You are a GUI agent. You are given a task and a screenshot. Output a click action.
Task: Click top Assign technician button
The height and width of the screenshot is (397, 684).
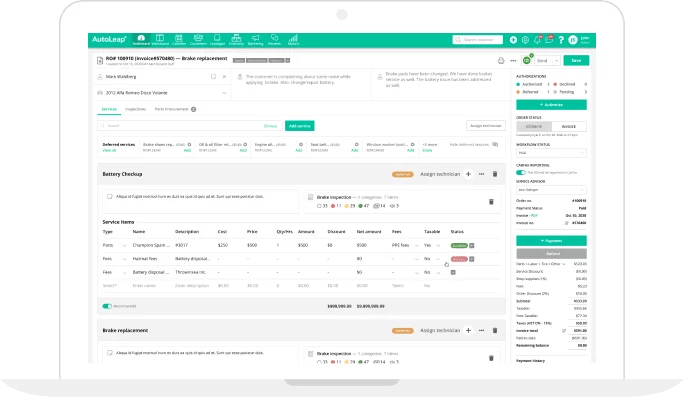point(486,126)
